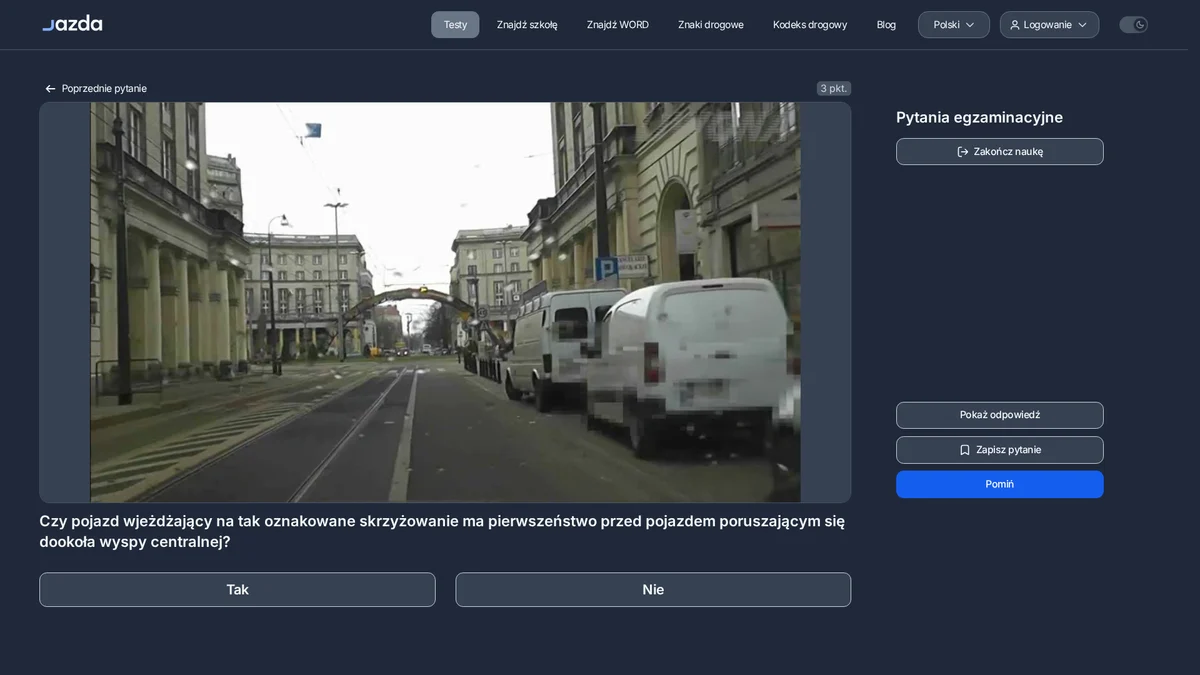Screen dimensions: 1200x675
Task: Toggle the dark mode moon switch
Action: pyautogui.click(x=1133, y=25)
